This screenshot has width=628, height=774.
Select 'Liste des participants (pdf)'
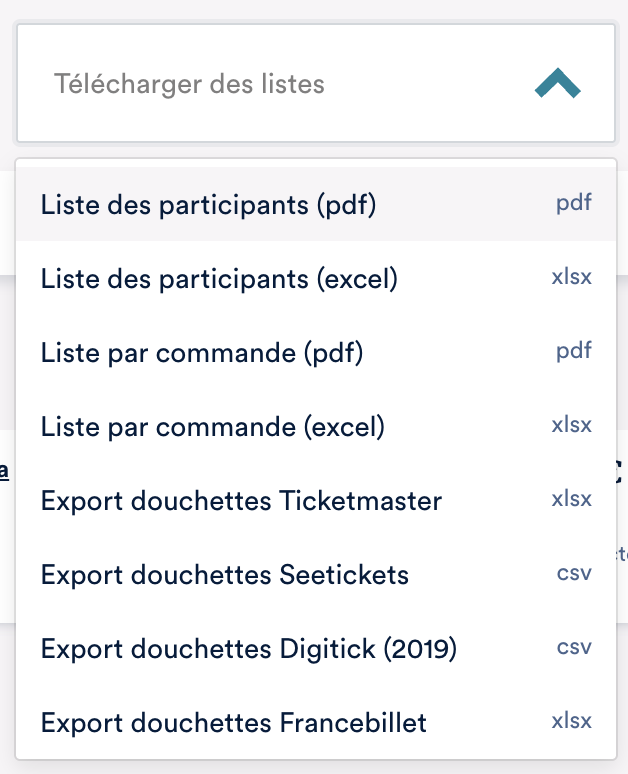point(208,205)
